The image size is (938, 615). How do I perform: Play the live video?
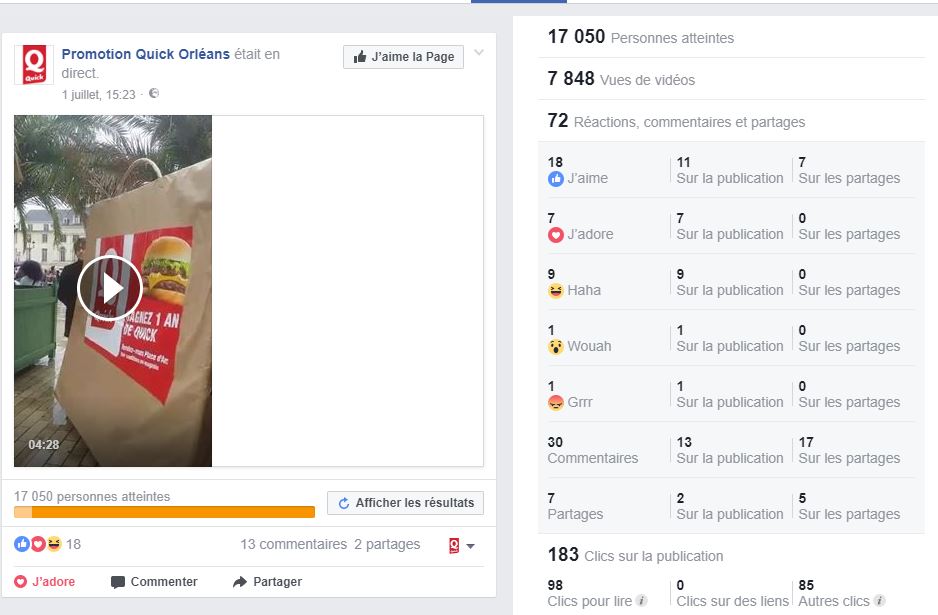click(x=110, y=288)
